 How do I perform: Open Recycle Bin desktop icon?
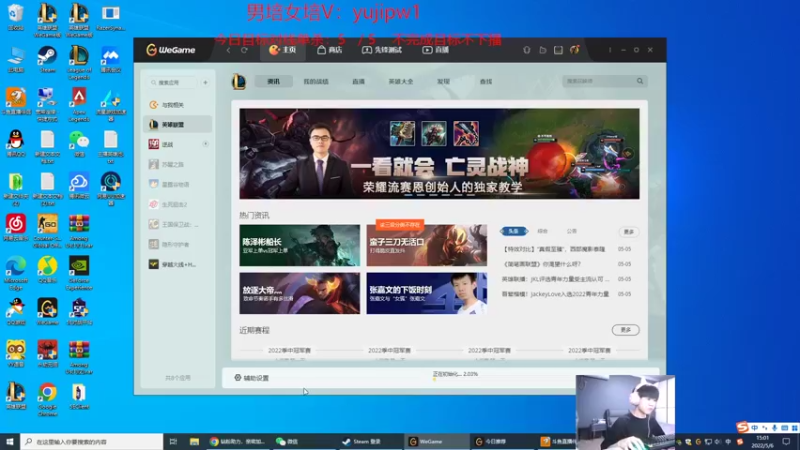point(16,17)
